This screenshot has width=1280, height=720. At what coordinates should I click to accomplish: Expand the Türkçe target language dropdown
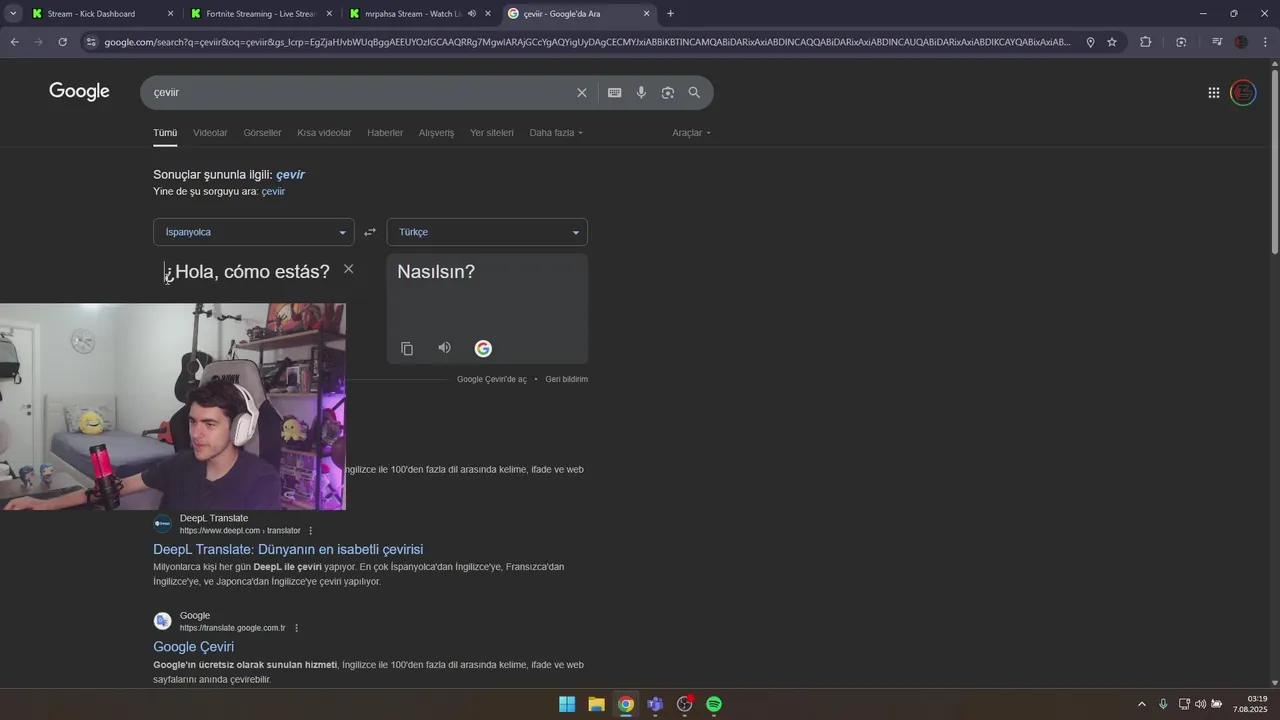point(487,232)
